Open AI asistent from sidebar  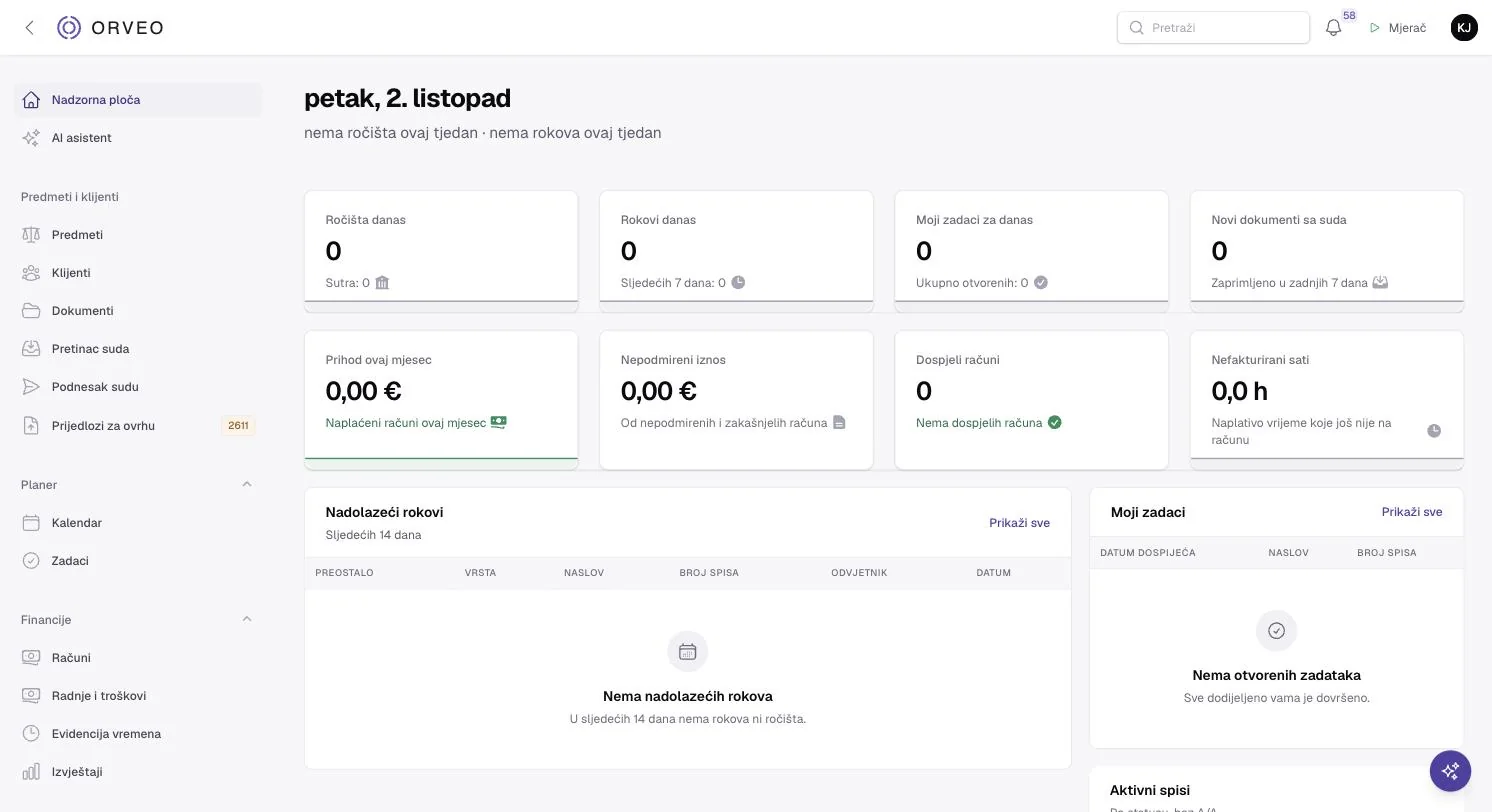[138, 138]
